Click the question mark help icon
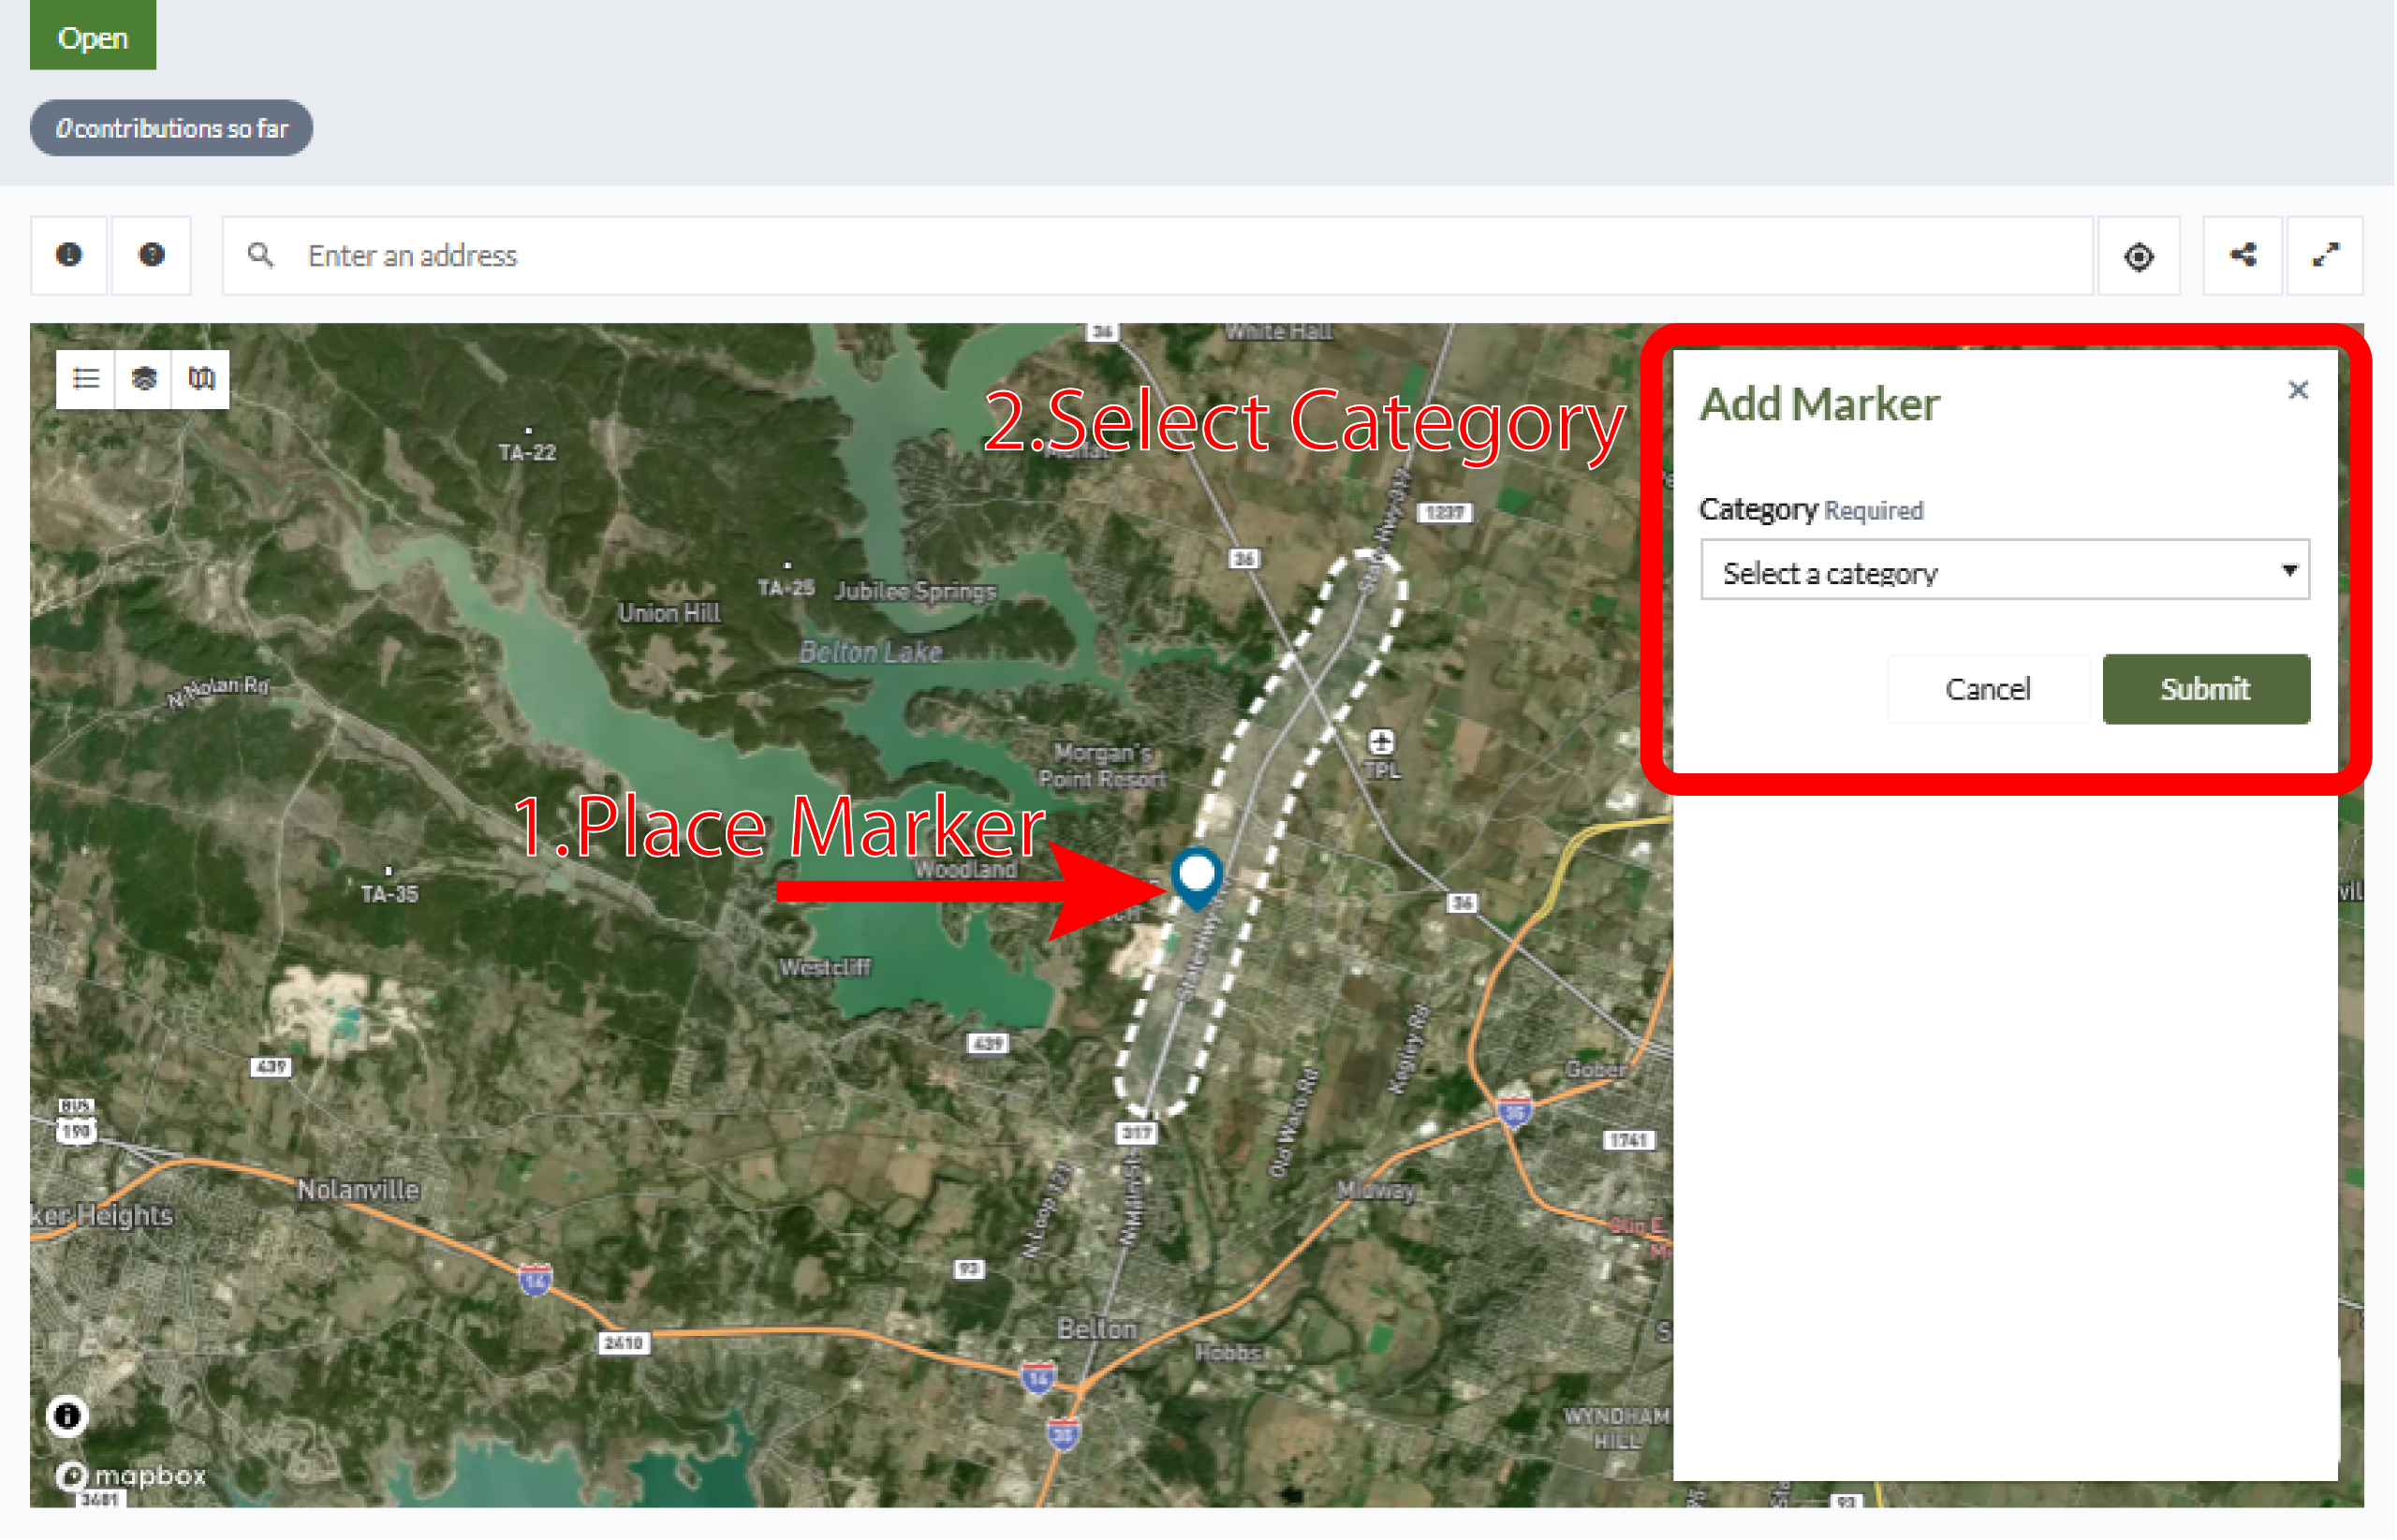The image size is (2397, 1540). coord(151,255)
